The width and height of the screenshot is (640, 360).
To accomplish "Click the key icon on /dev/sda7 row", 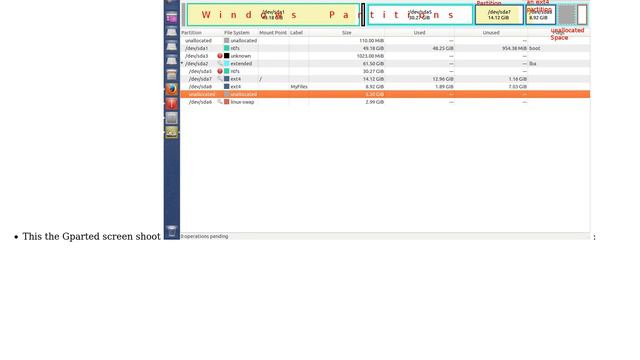I will pyautogui.click(x=220, y=79).
